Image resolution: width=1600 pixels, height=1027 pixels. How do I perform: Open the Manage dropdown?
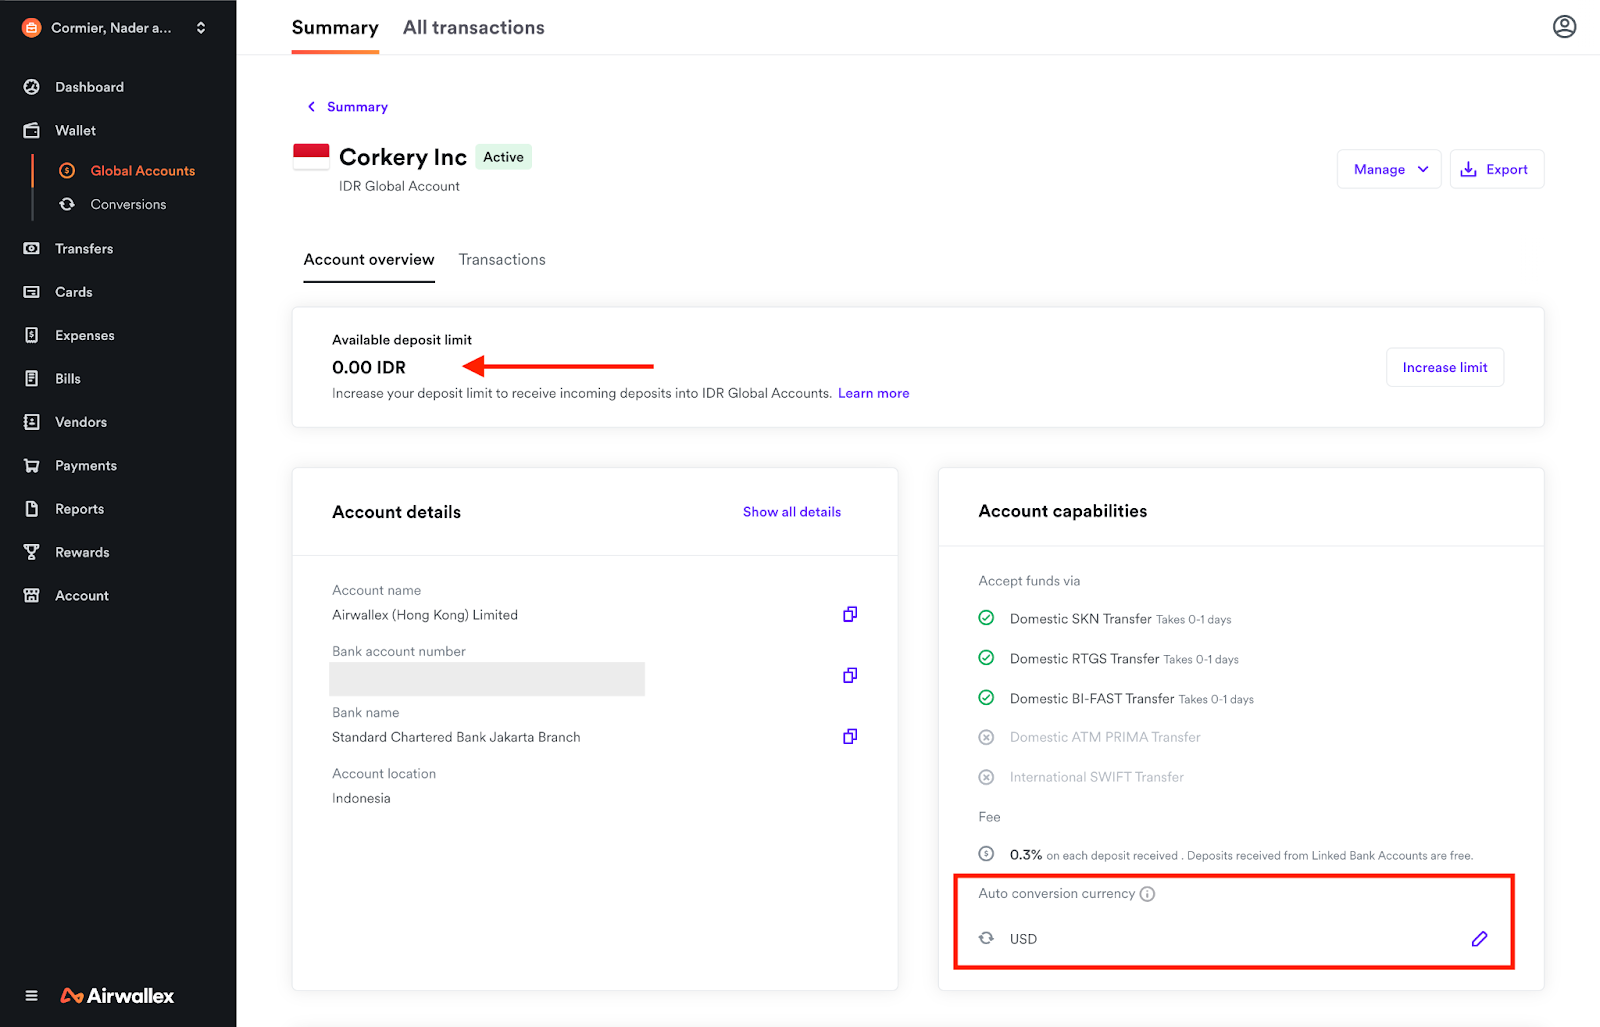coord(1389,169)
